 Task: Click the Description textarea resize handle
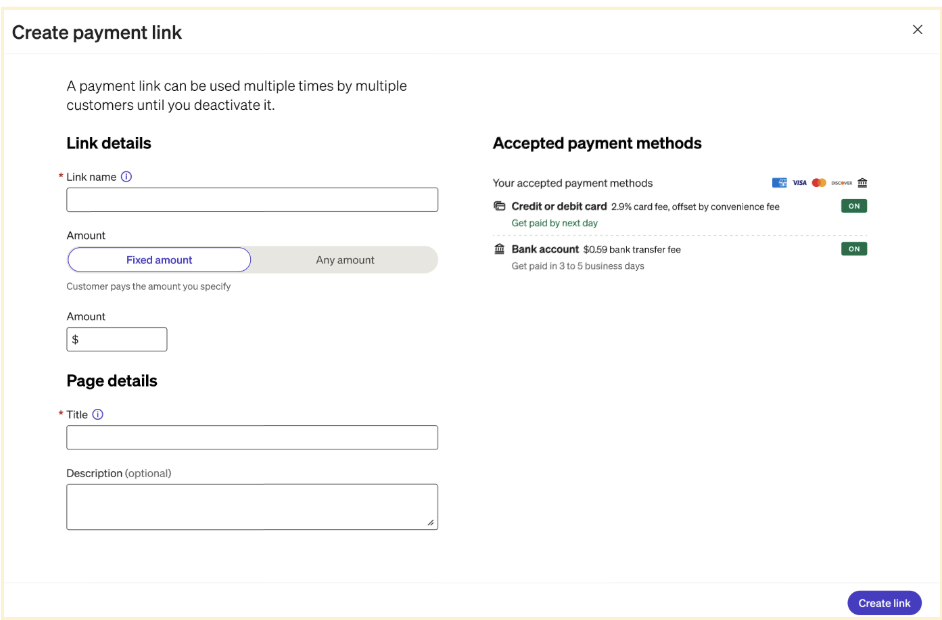(431, 523)
